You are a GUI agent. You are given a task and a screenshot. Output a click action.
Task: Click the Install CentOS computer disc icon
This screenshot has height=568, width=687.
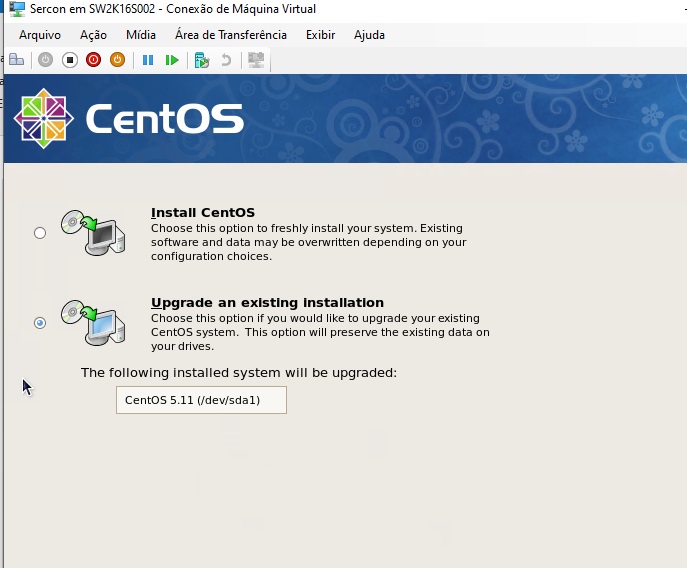(x=93, y=232)
